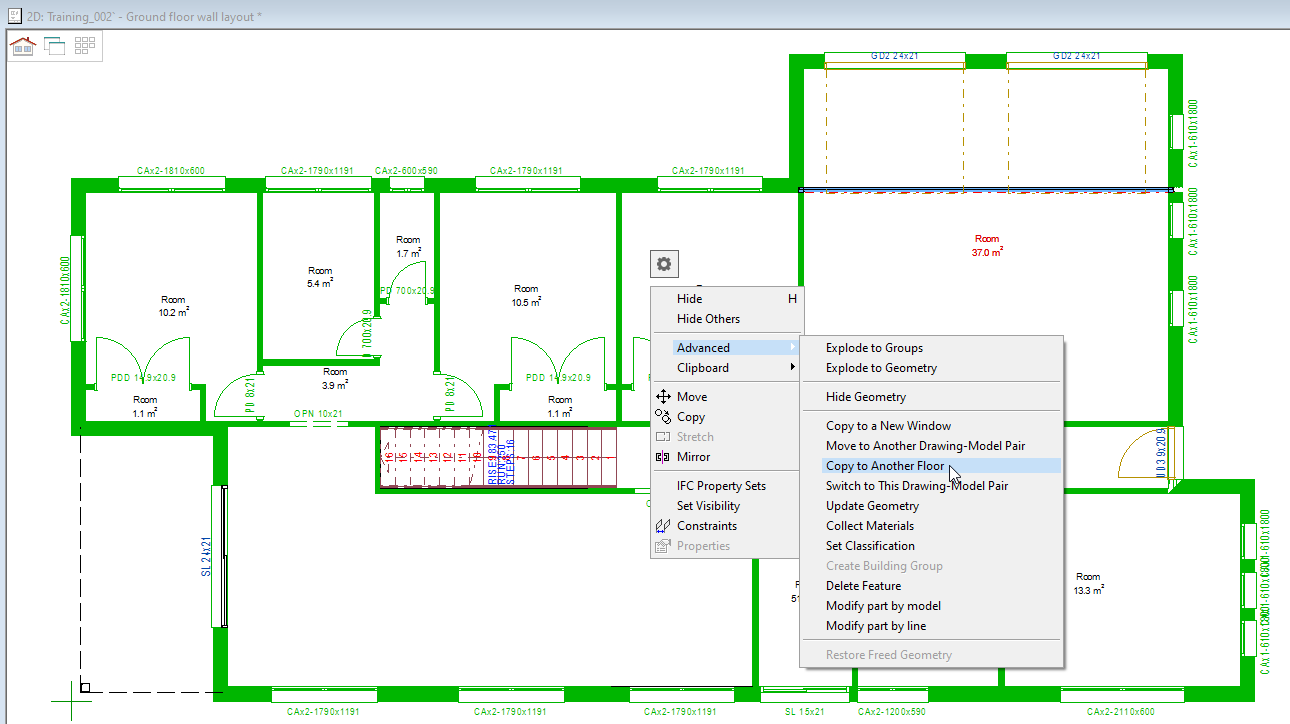1290x724 pixels.
Task: Click the house building view icon
Action: (x=22, y=46)
